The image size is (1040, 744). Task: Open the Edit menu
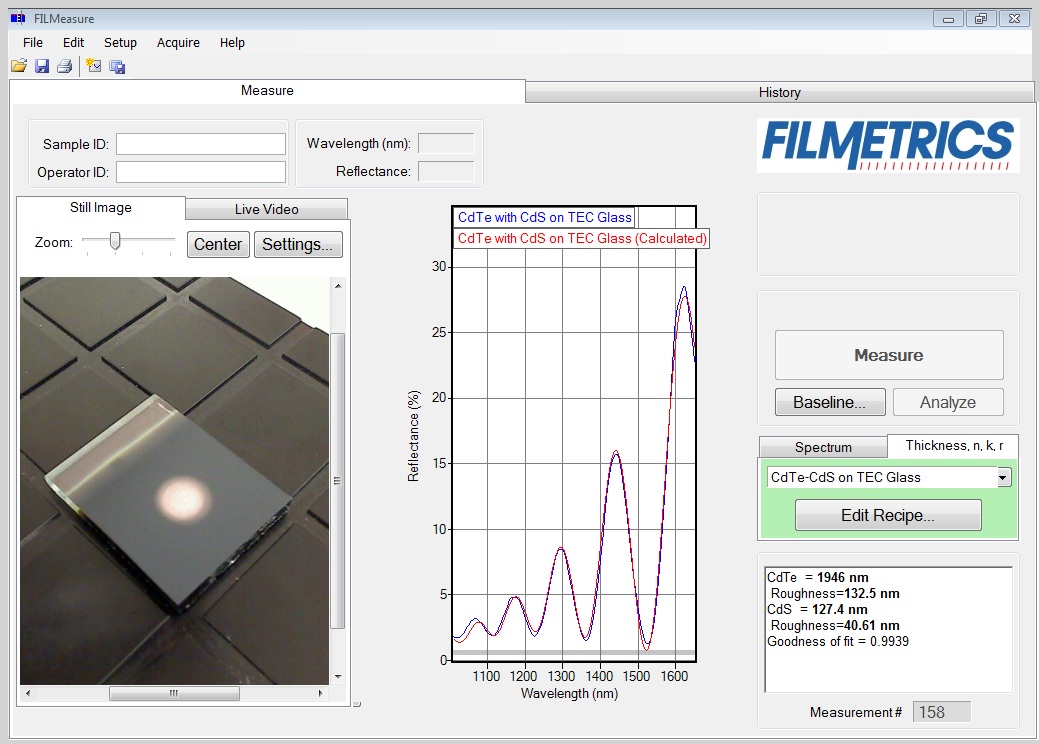point(73,42)
